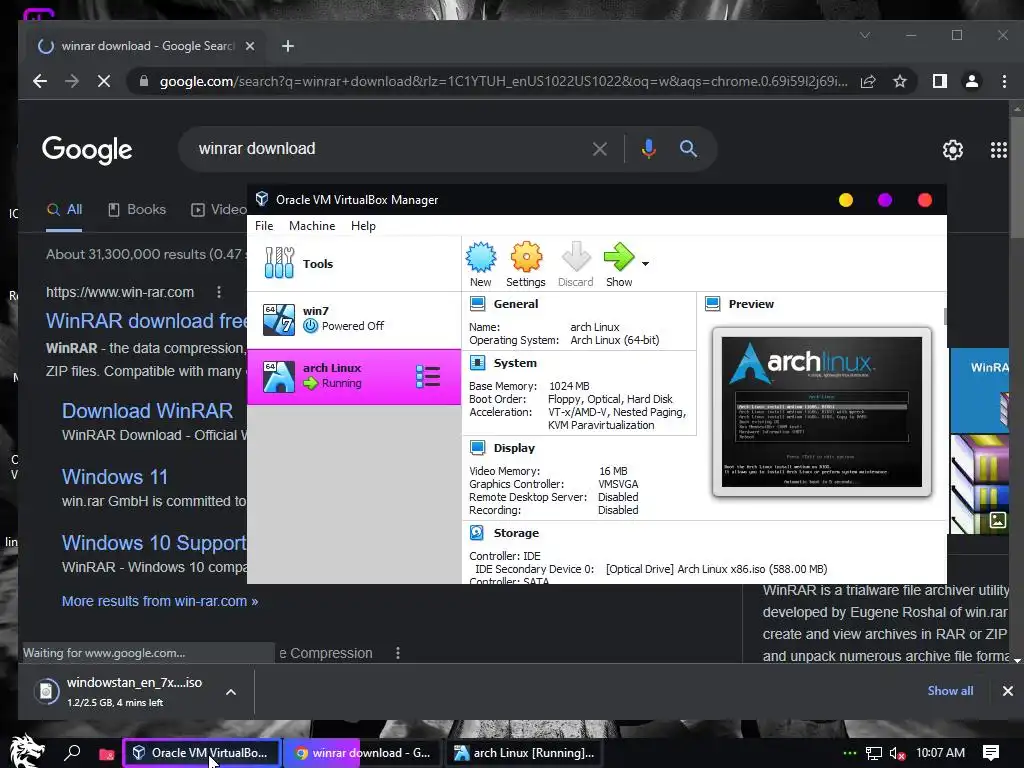Click the purple VirtualBox window button

click(885, 200)
